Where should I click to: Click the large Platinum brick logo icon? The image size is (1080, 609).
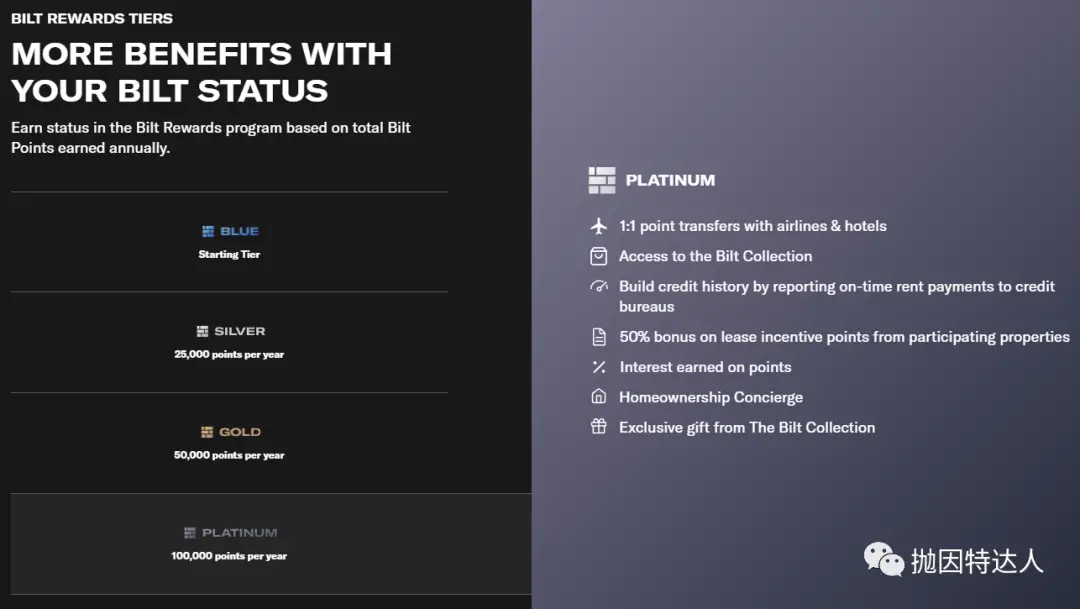point(602,180)
